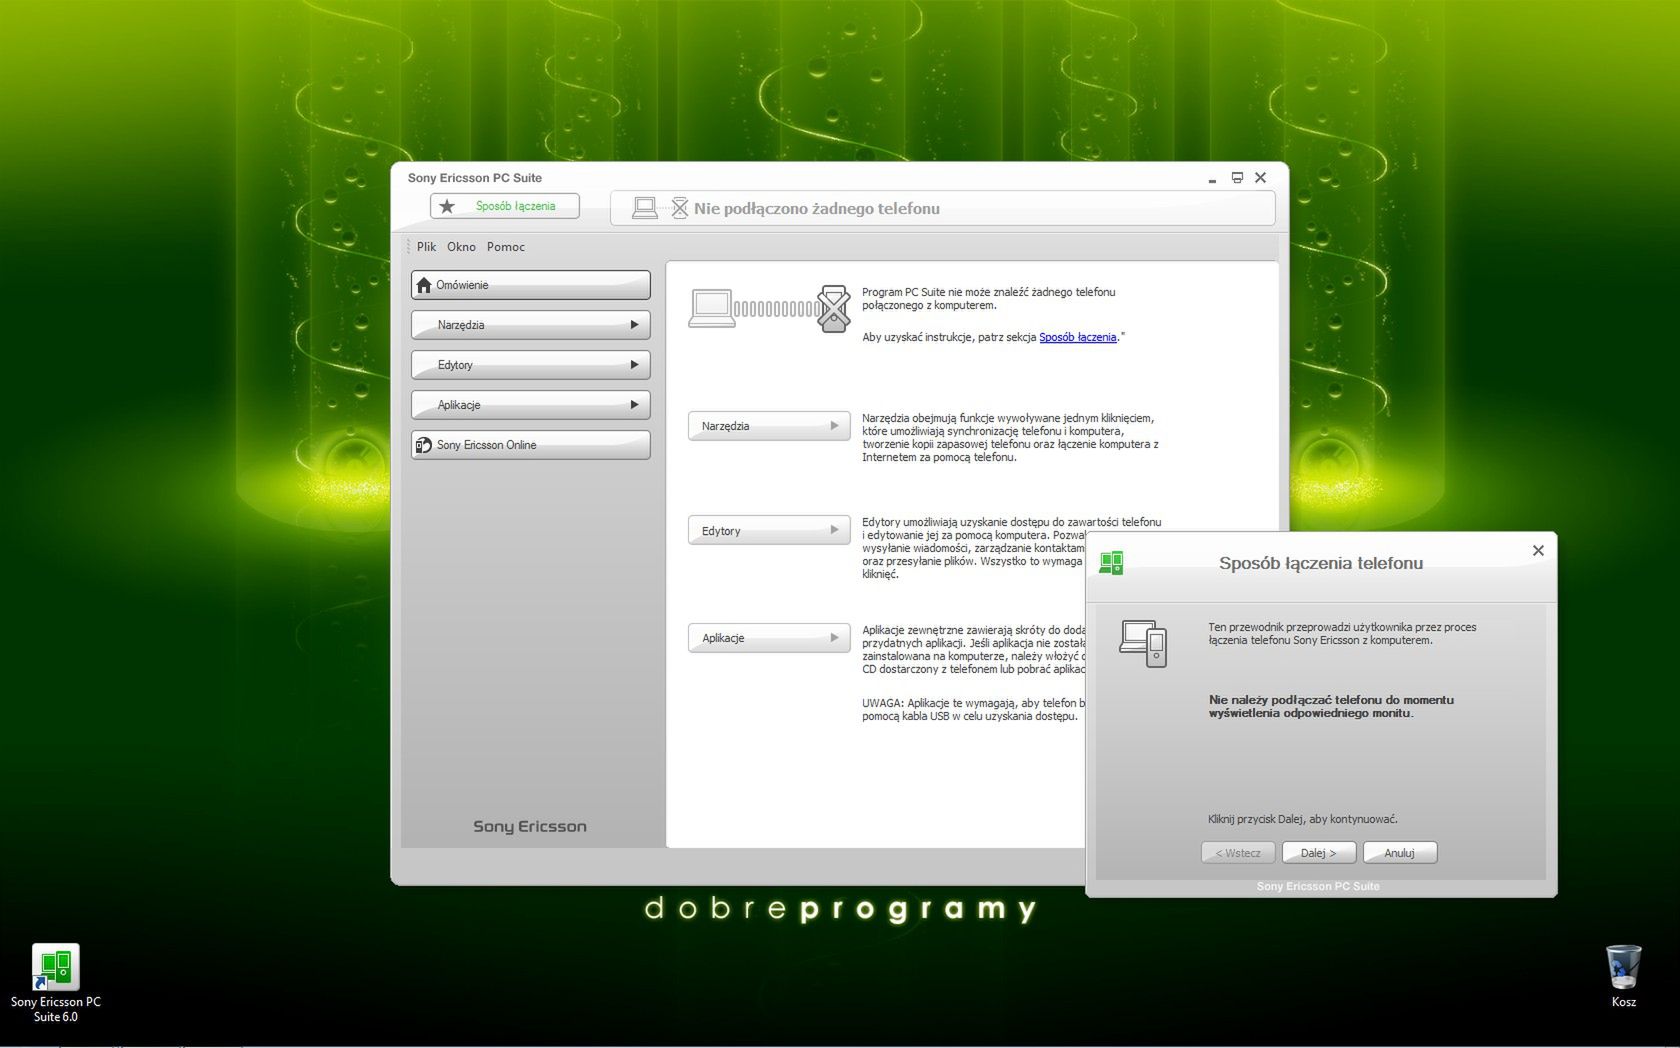1680x1048 pixels.
Task: Click the disabled < Wstecz button
Action: click(x=1238, y=853)
